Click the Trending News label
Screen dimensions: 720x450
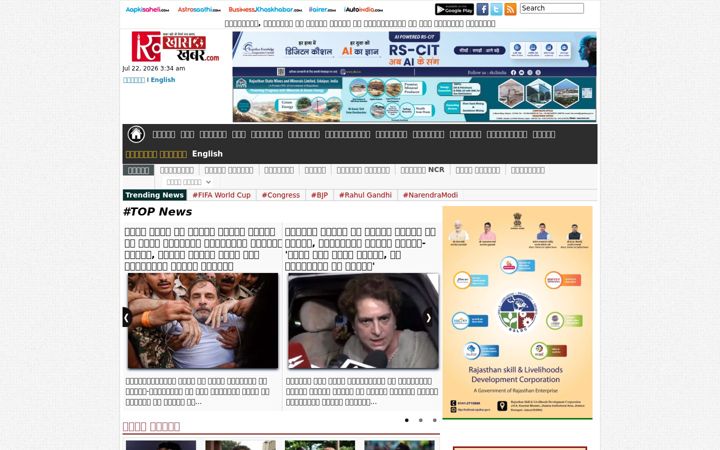154,195
